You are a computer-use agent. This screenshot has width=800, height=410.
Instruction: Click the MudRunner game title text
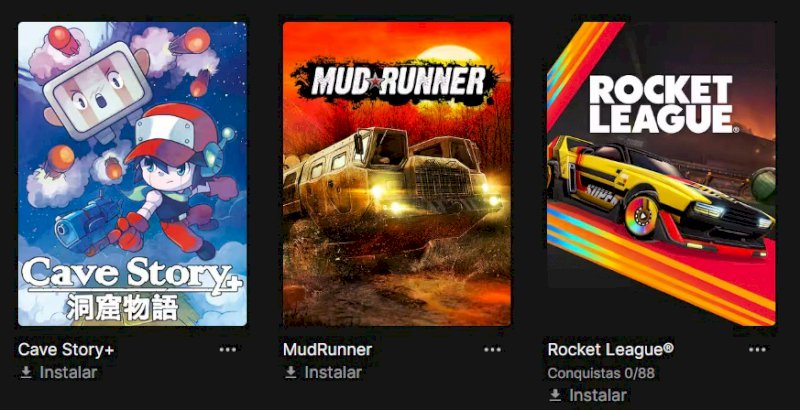tap(328, 350)
